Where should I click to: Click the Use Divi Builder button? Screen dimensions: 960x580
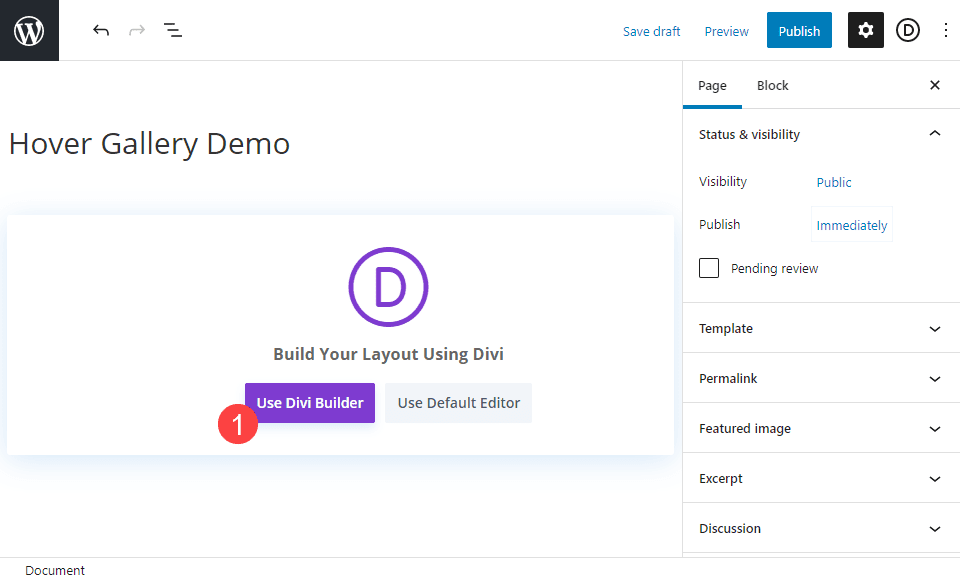click(309, 402)
